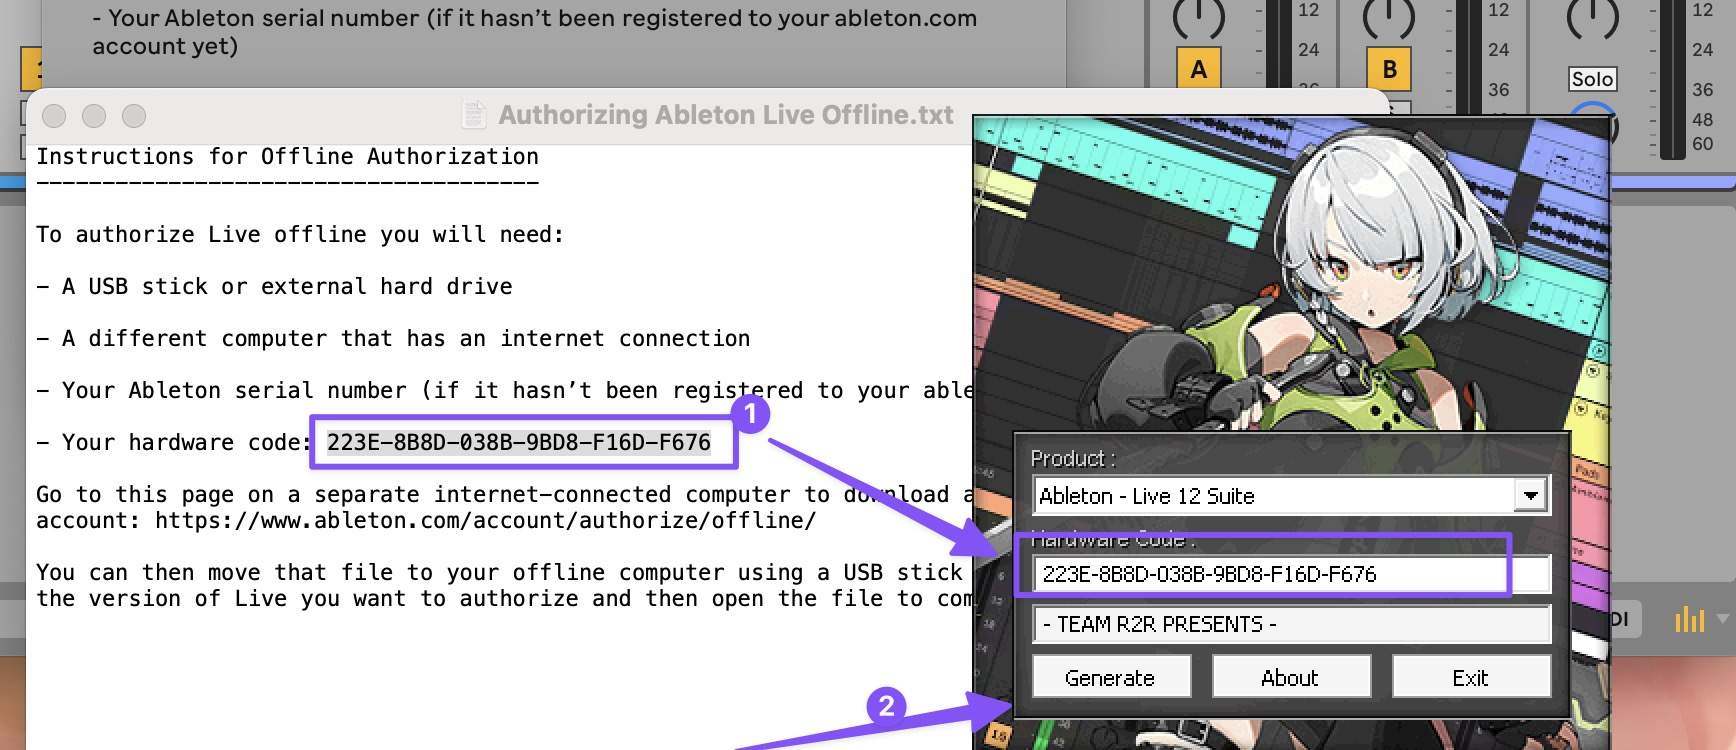
Task: Click the Exit button in the keygen
Action: pyautogui.click(x=1470, y=677)
